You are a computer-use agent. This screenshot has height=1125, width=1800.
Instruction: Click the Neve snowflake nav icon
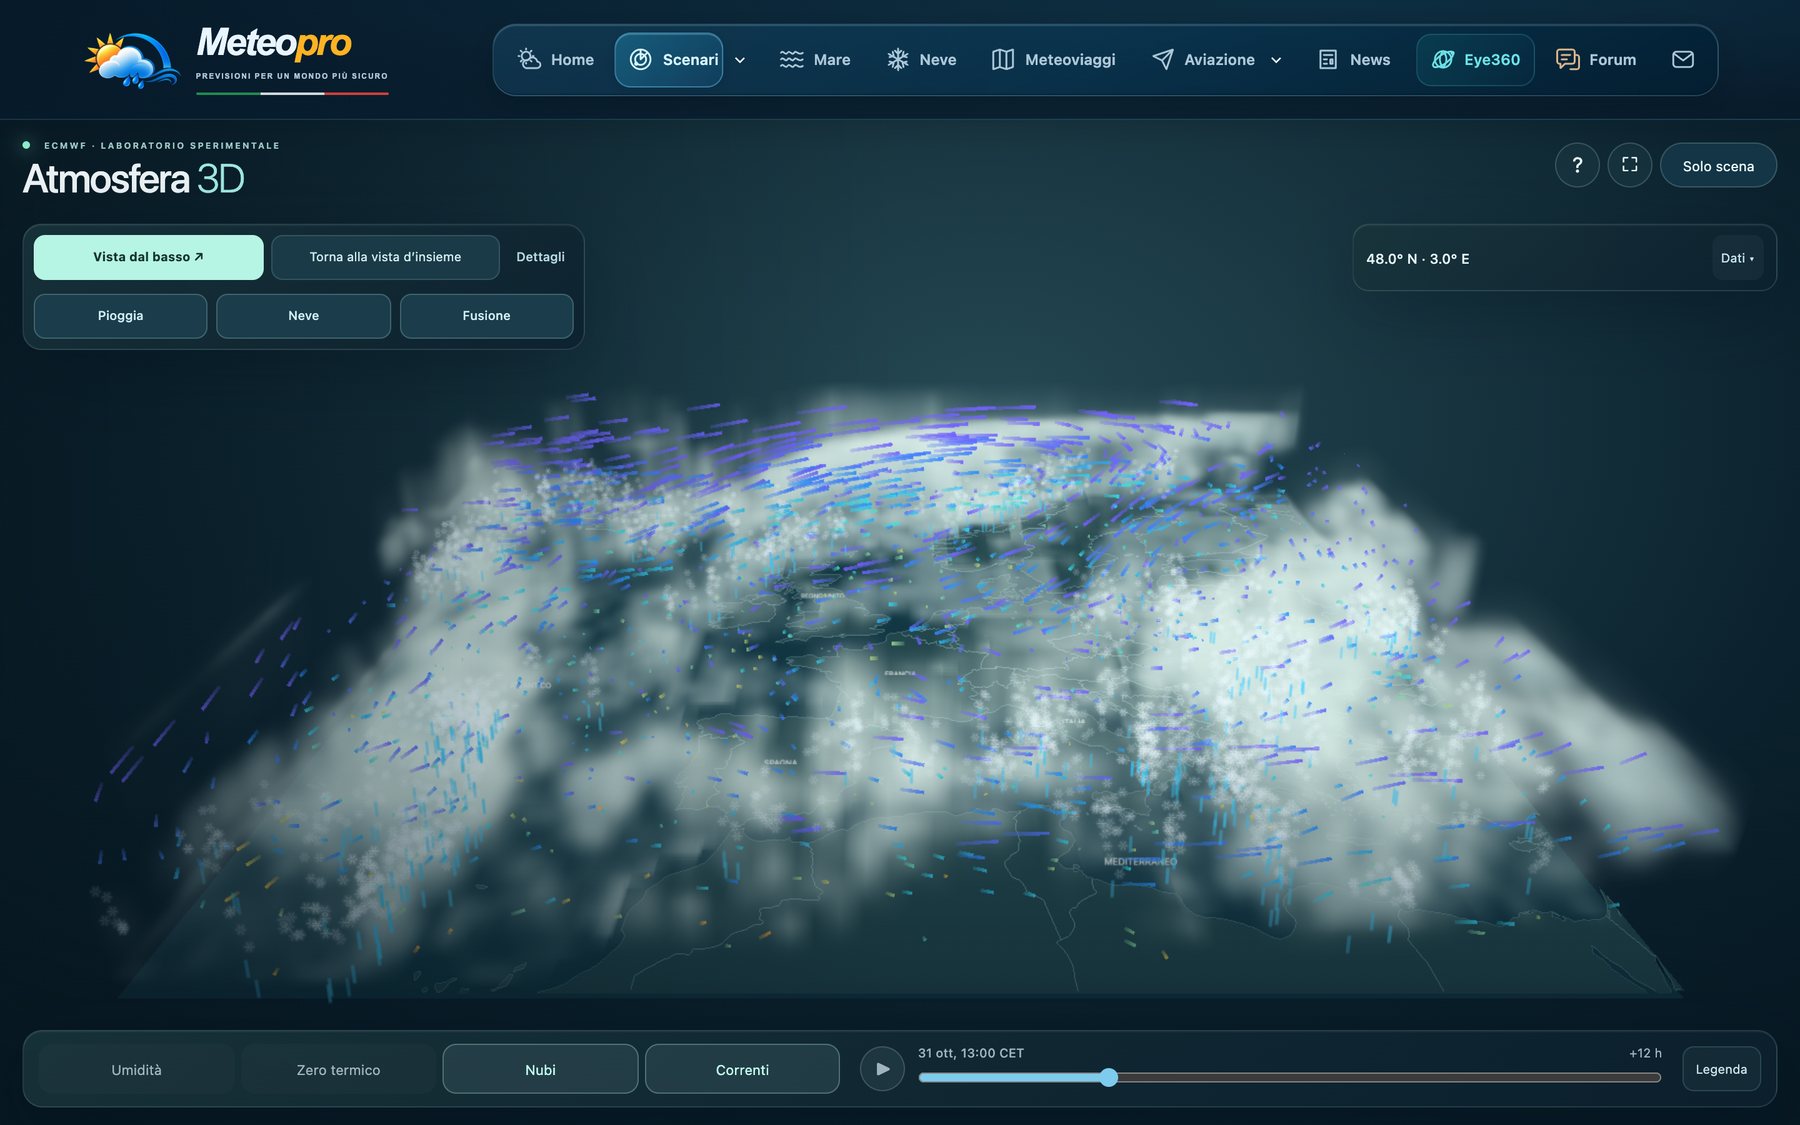coord(898,60)
